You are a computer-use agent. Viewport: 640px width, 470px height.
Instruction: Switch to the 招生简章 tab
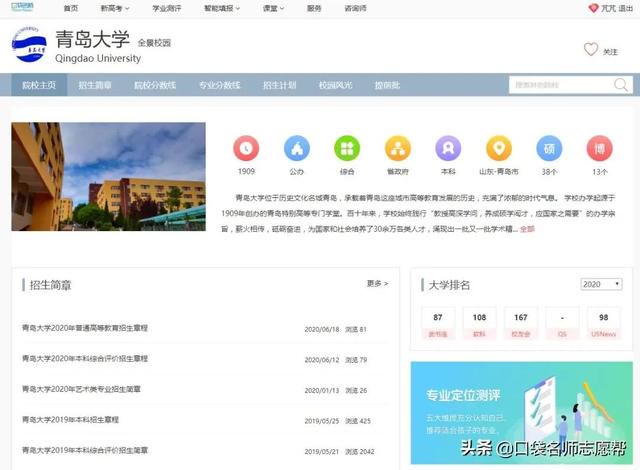pos(95,85)
